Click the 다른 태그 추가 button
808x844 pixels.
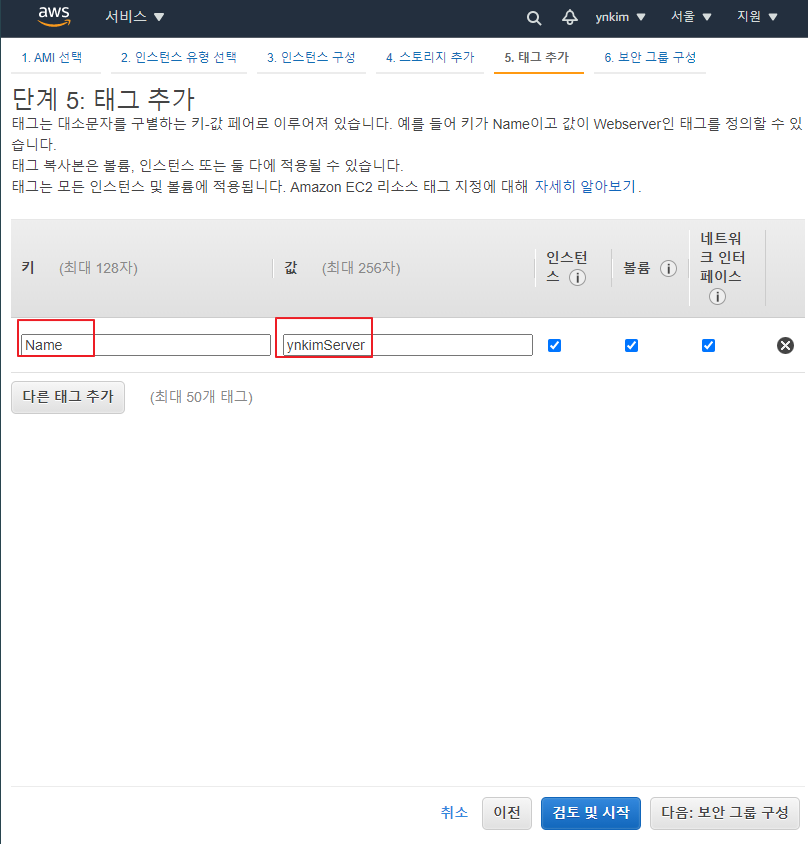(x=68, y=397)
